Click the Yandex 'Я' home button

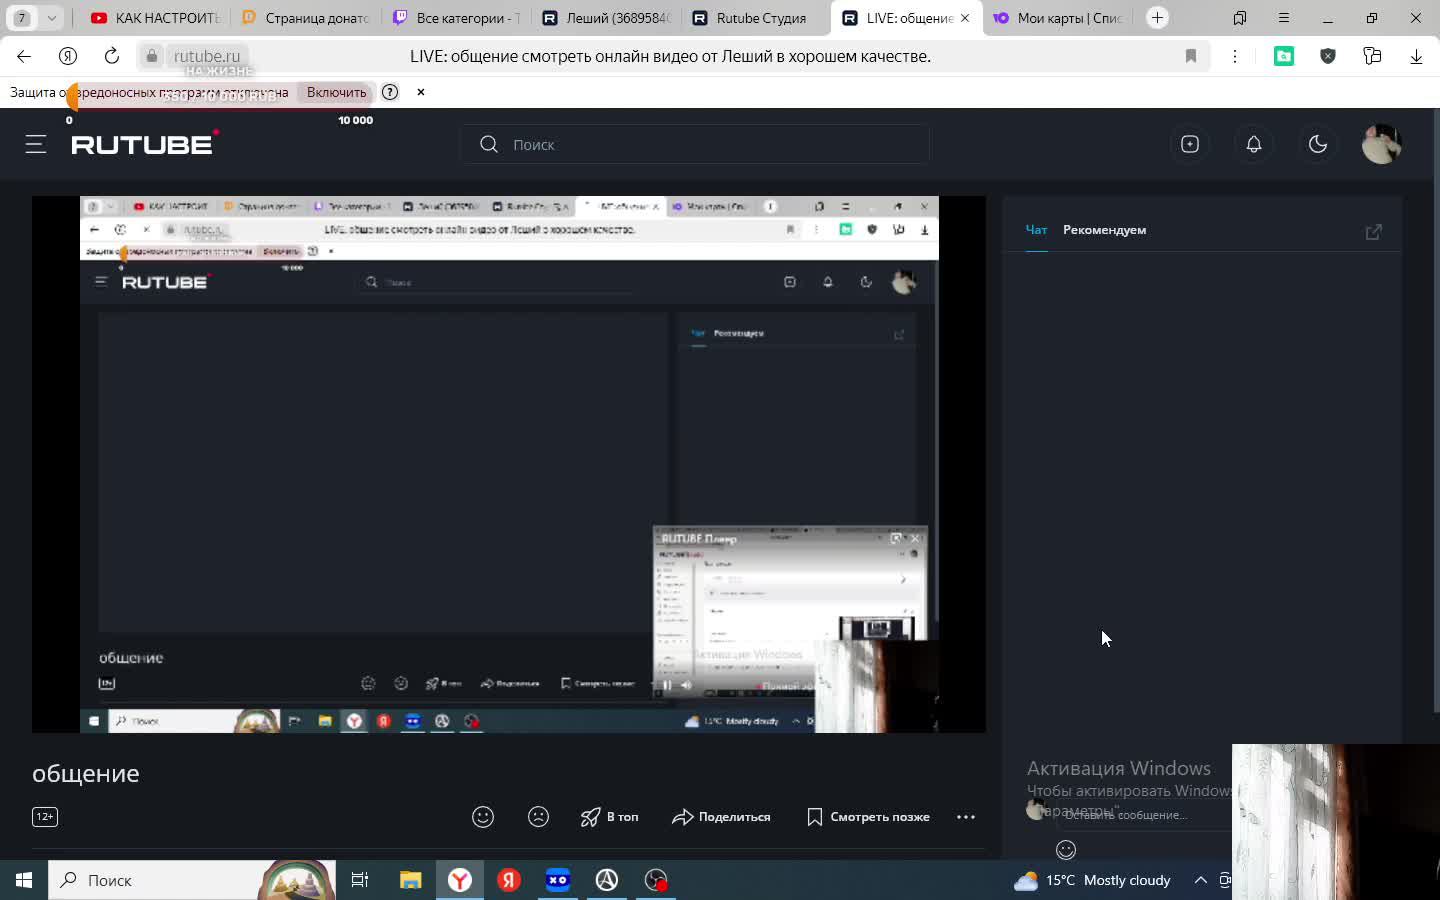pyautogui.click(x=68, y=56)
